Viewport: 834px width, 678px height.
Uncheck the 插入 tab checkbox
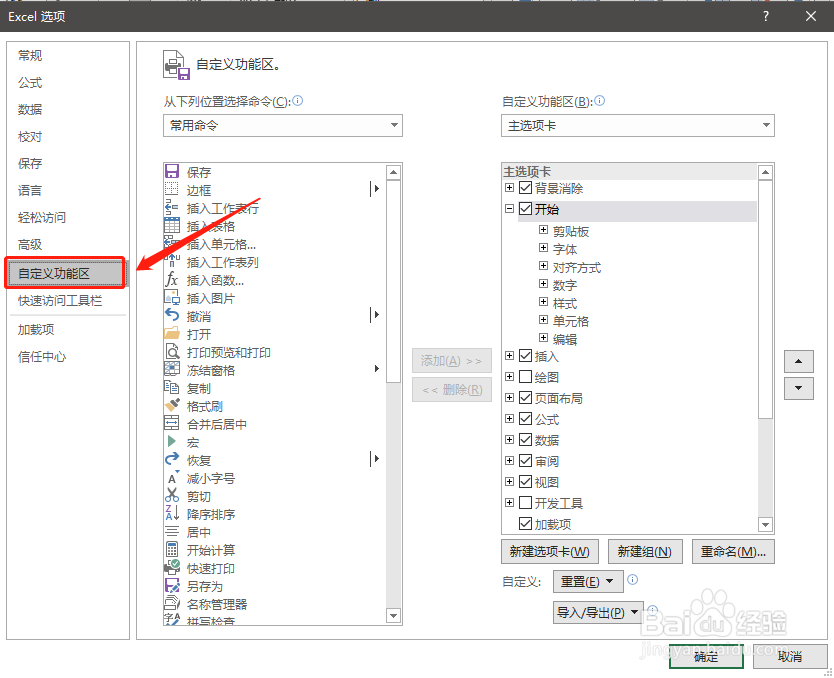click(x=526, y=356)
